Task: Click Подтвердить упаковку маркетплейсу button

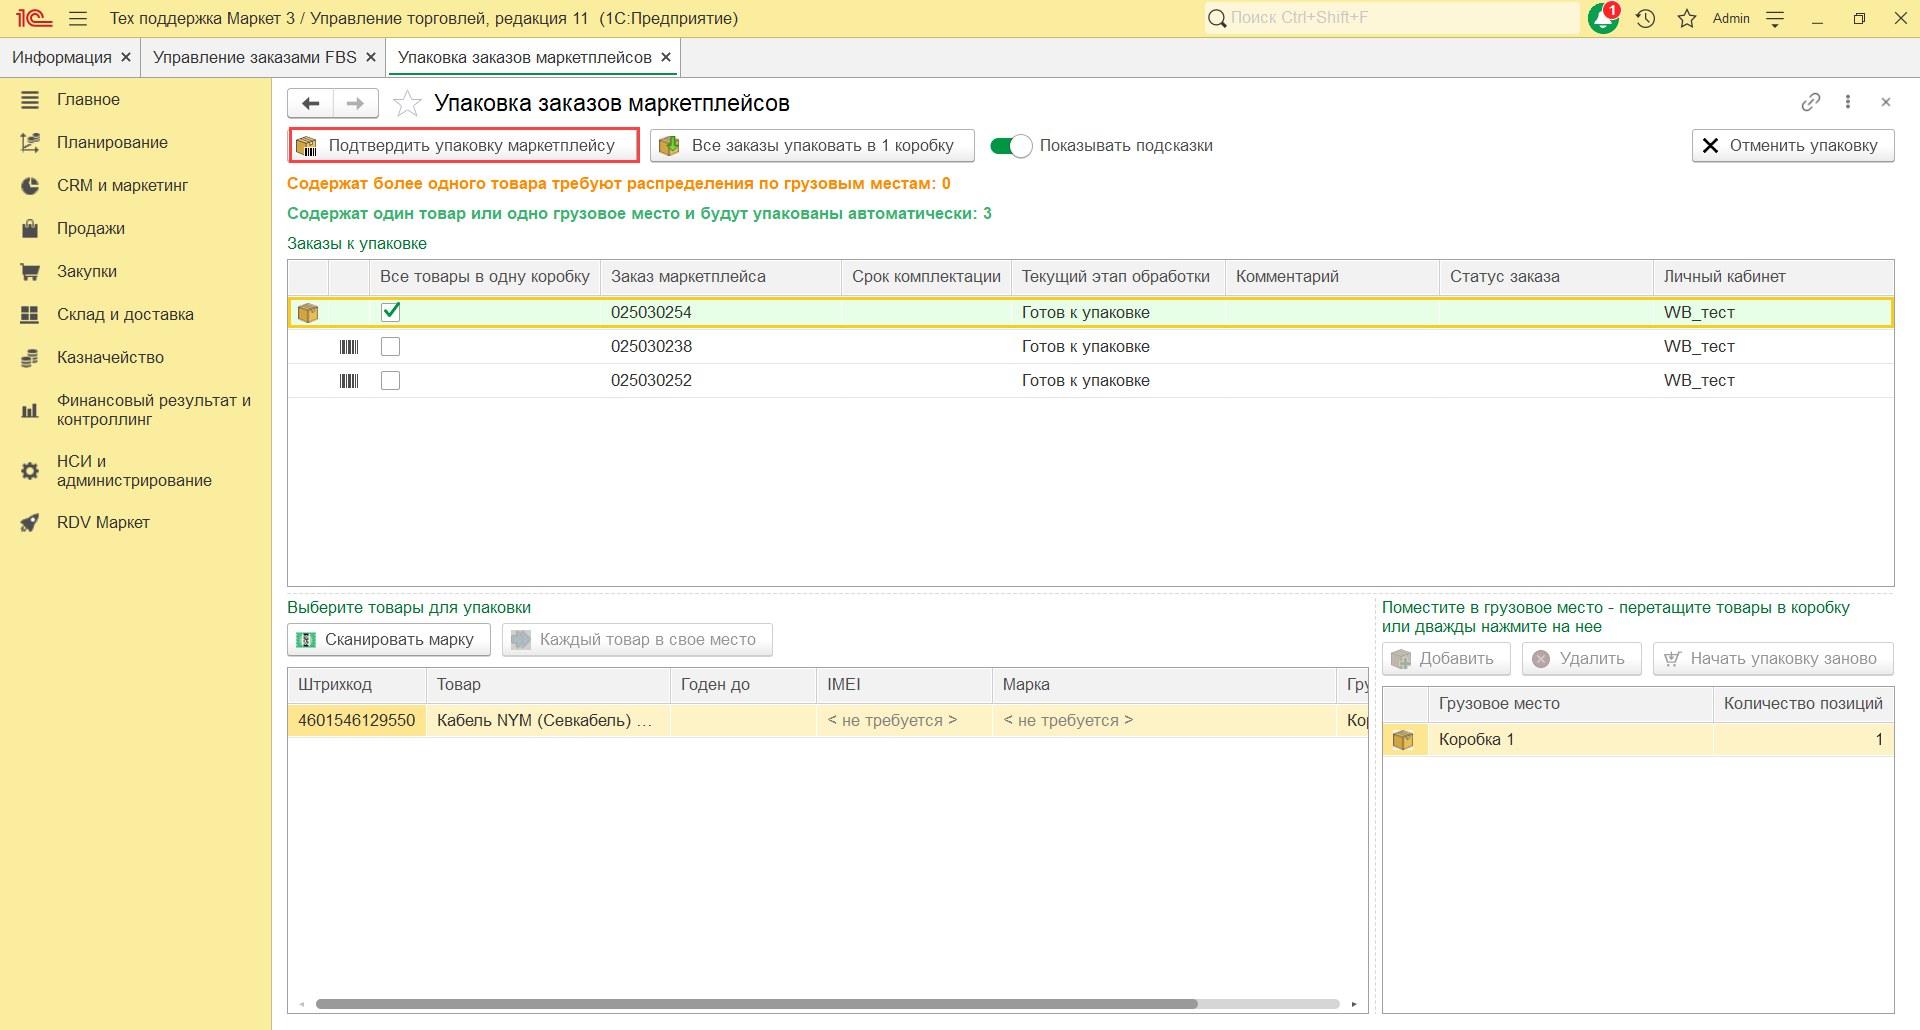Action: (464, 146)
